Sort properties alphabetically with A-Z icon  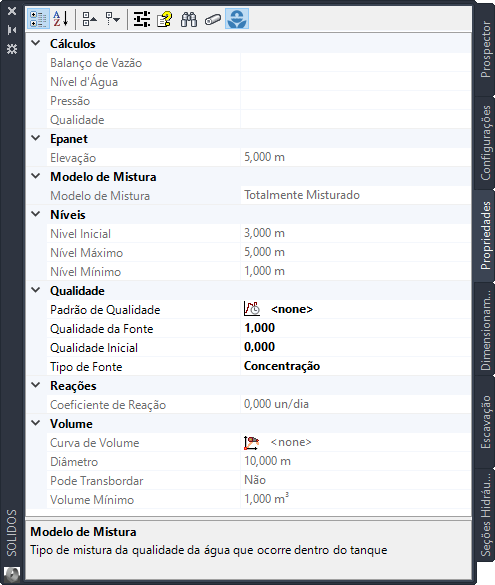click(x=61, y=19)
